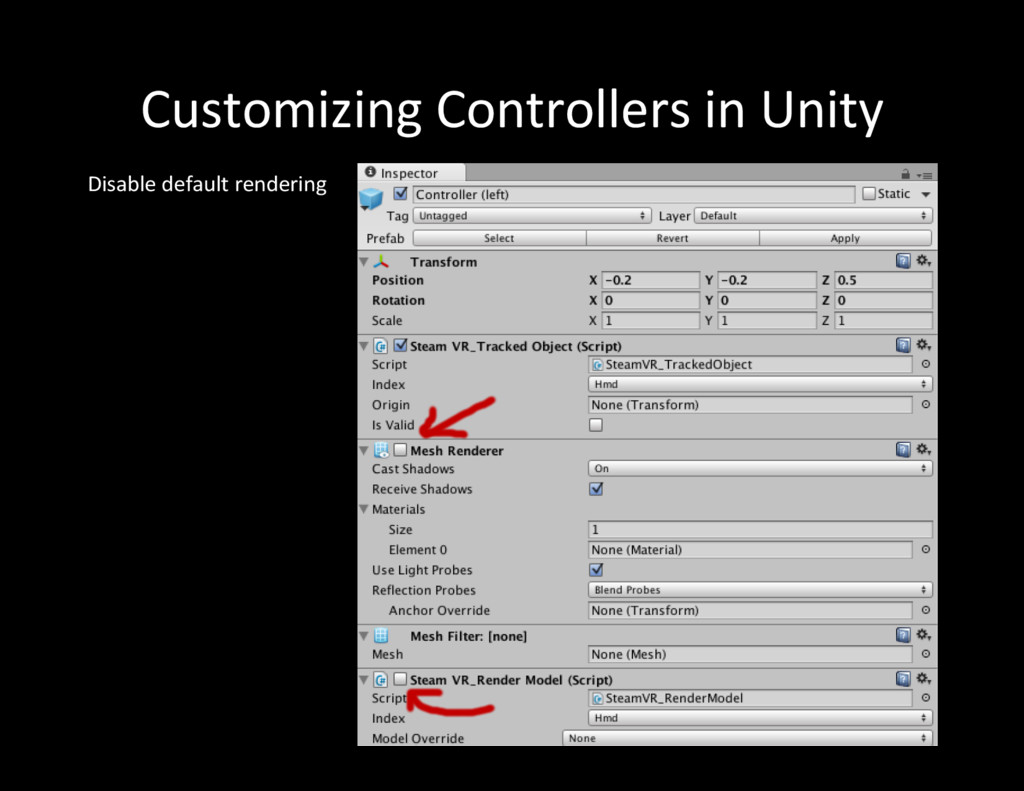Click the Mesh Renderer component icon
Screen dimensions: 1024x791
point(381,450)
